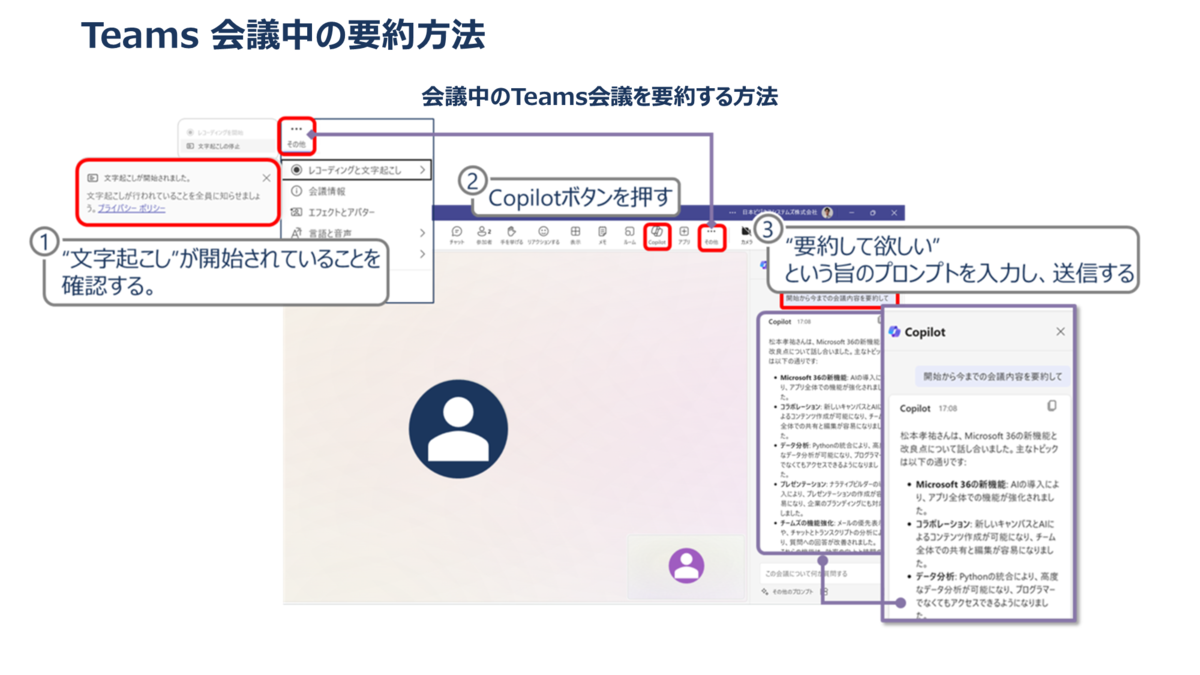Click the prompt 開始から今までの会議内容を要約して in red box
1200x675 pixels.
click(x=838, y=298)
